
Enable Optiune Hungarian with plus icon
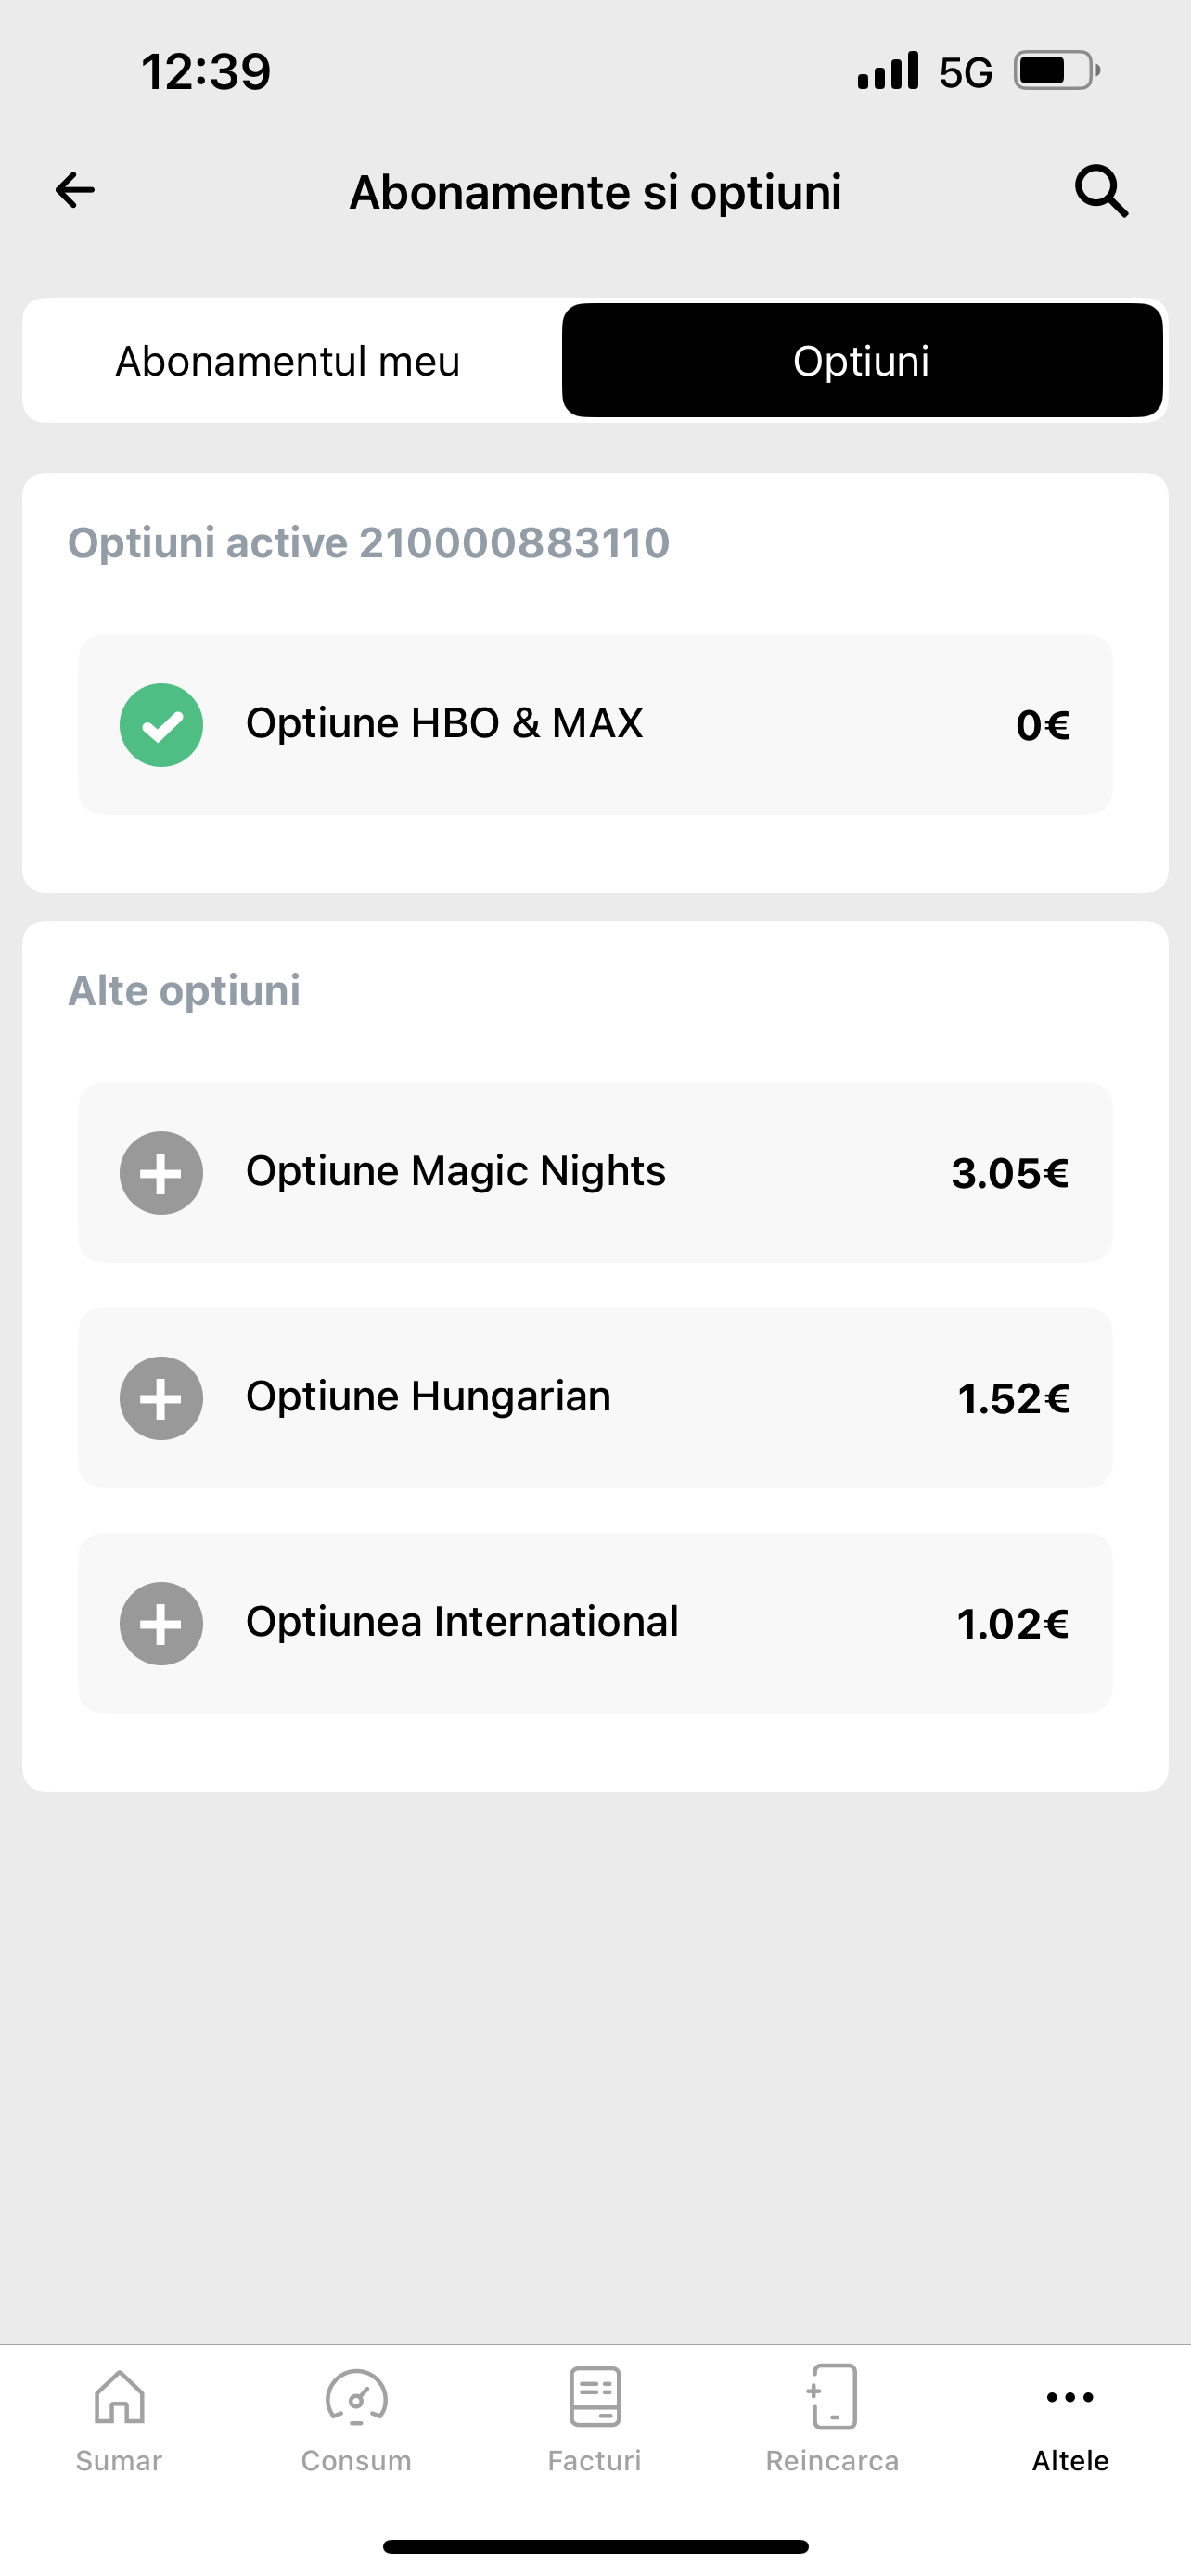(x=161, y=1398)
